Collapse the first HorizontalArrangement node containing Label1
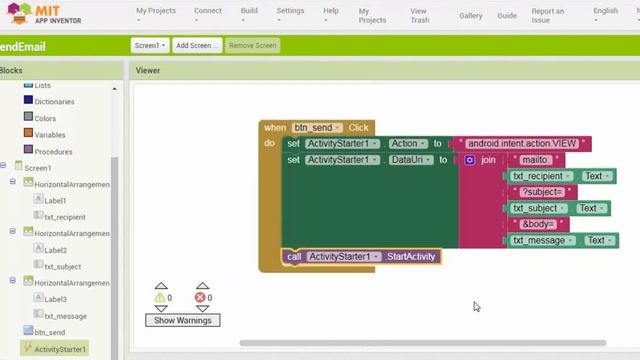Screen dimensions: 640x360 click(13, 182)
